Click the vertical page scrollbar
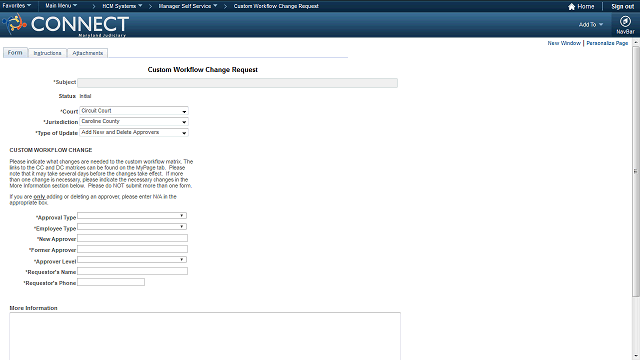This screenshot has width=640, height=360. point(636,171)
